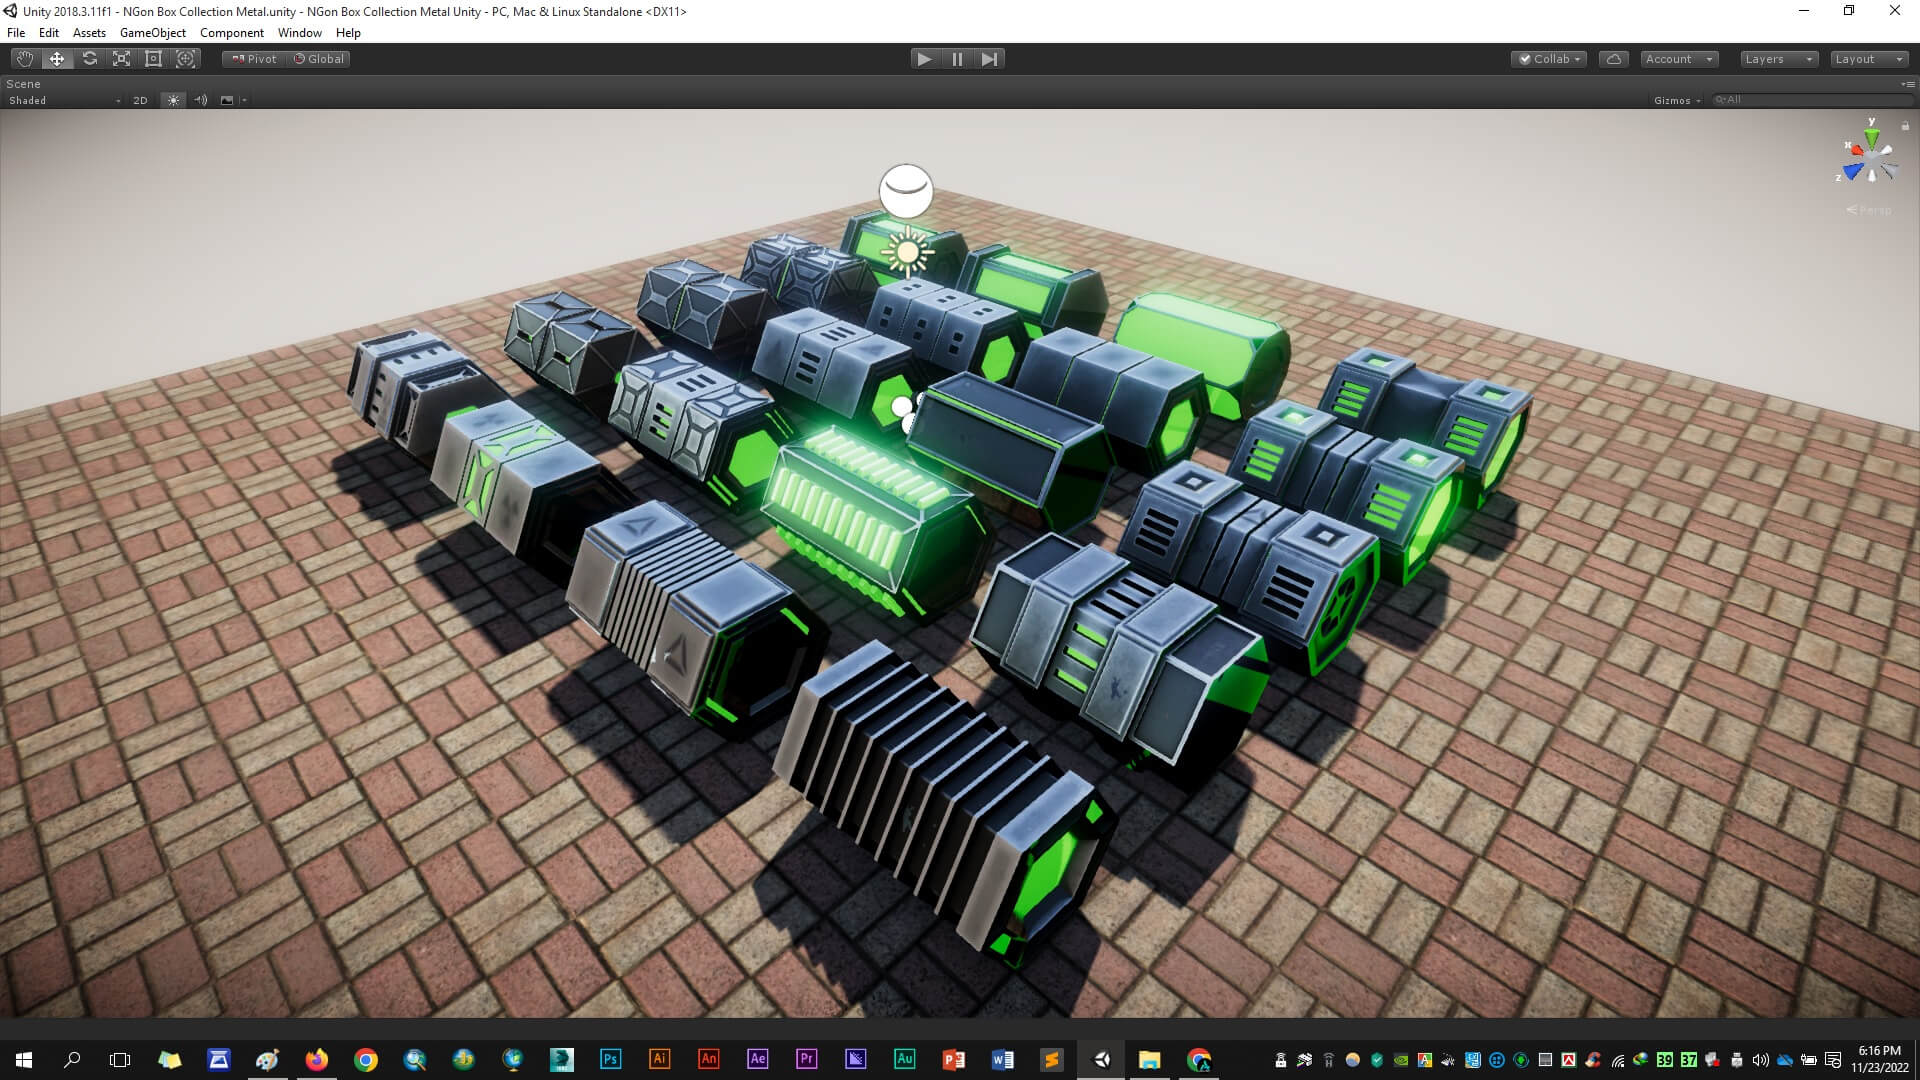The width and height of the screenshot is (1920, 1080).
Task: Click the directional light sun gizmo
Action: (908, 252)
